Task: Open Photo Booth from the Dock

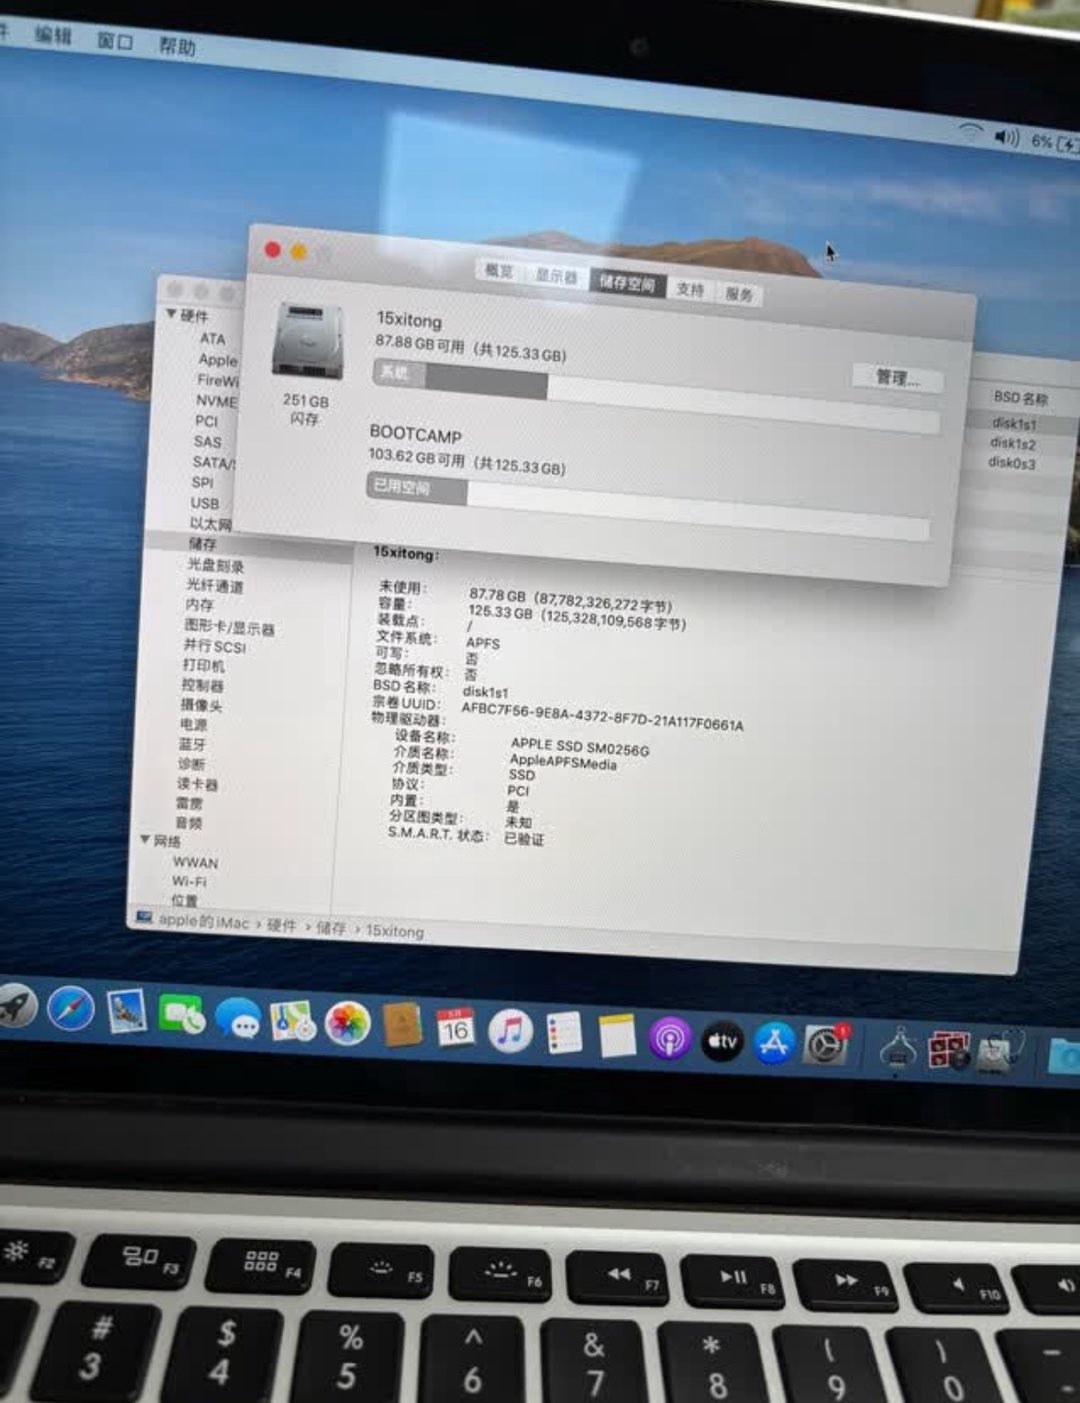Action: click(948, 1051)
